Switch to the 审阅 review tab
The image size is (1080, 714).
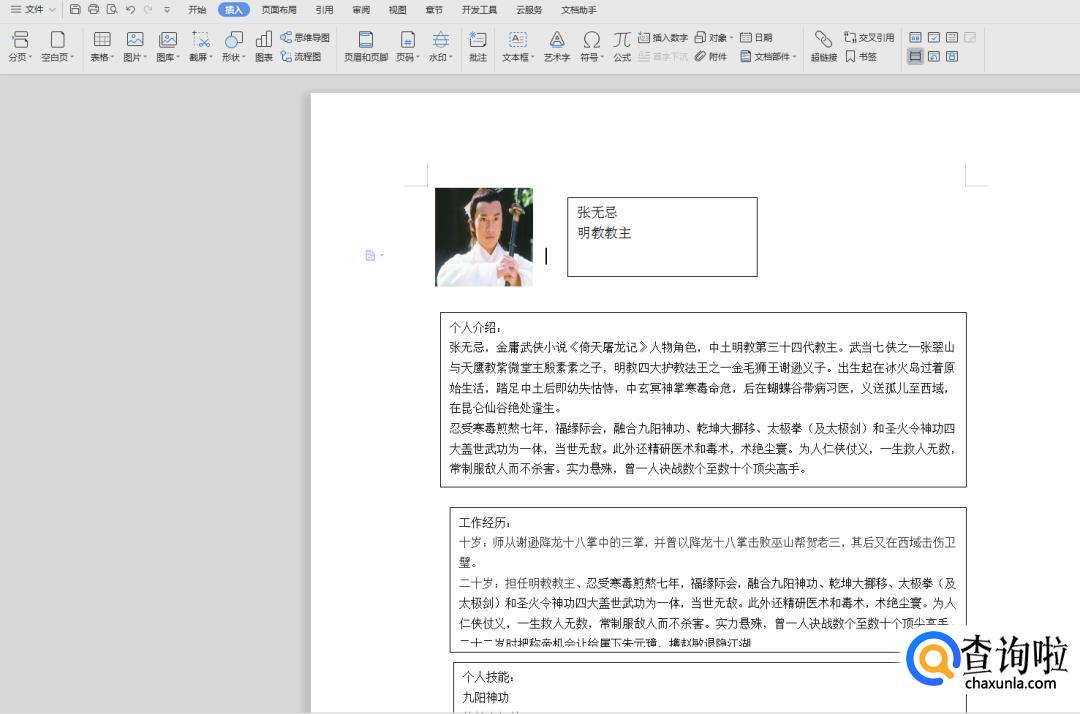pos(361,10)
